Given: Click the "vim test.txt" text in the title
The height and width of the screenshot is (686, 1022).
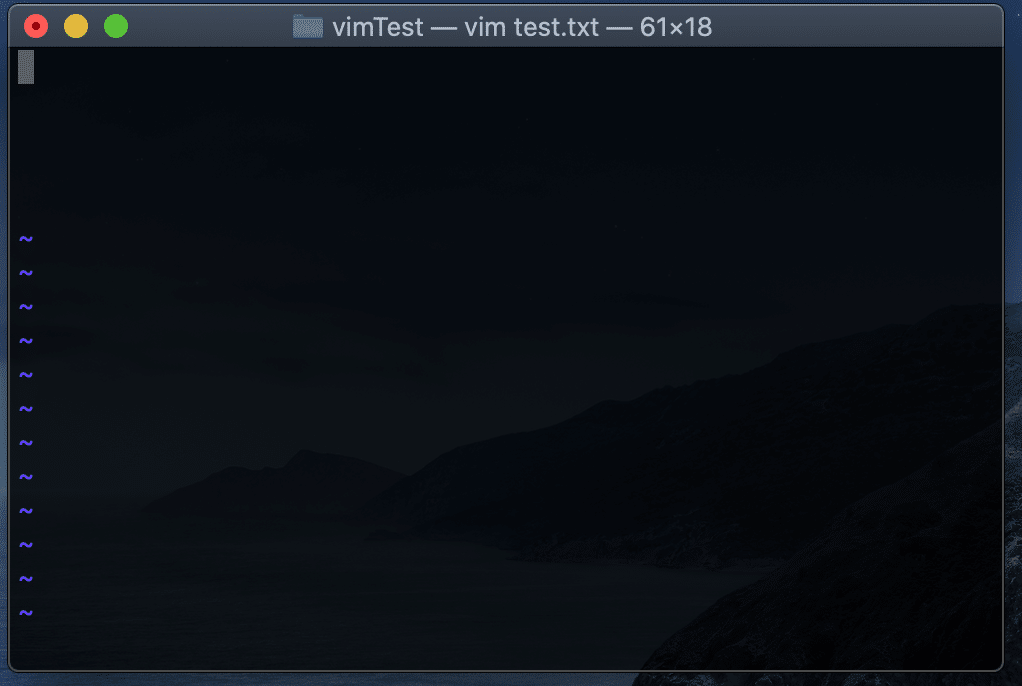Looking at the screenshot, I should click(531, 27).
